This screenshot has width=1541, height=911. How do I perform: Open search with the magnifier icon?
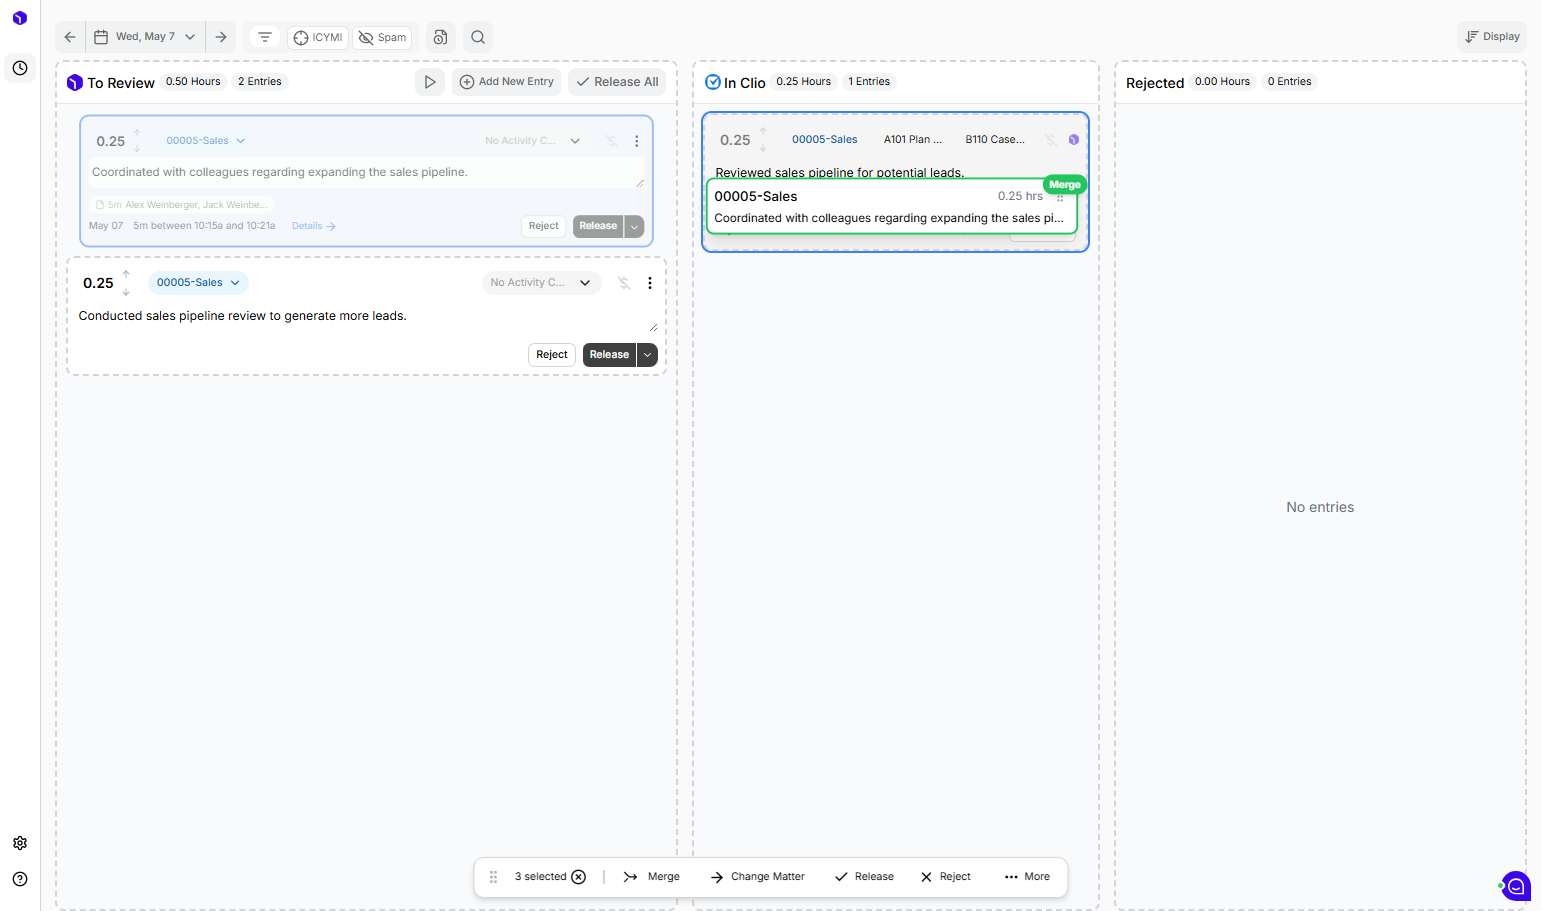[x=478, y=37]
